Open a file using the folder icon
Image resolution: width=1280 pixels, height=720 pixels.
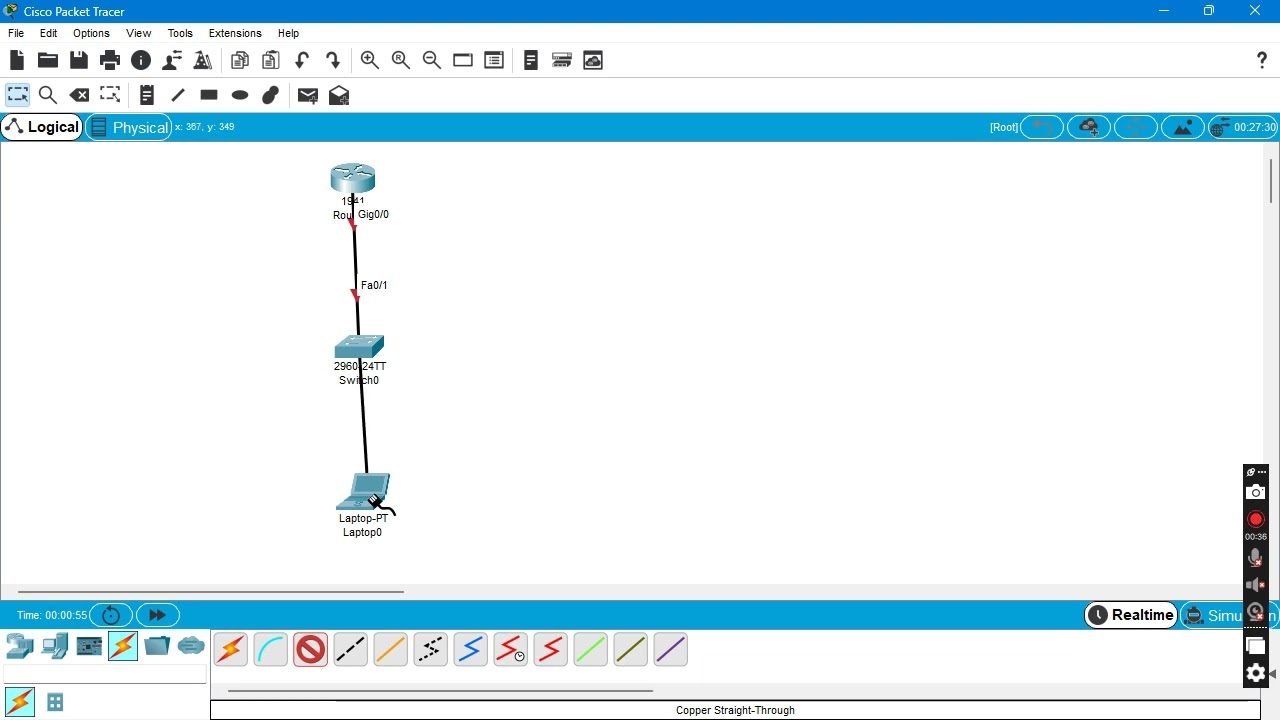pos(47,60)
